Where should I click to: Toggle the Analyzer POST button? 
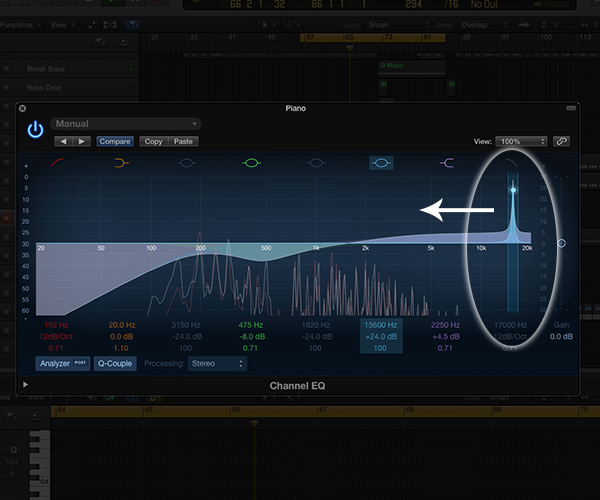click(x=63, y=363)
